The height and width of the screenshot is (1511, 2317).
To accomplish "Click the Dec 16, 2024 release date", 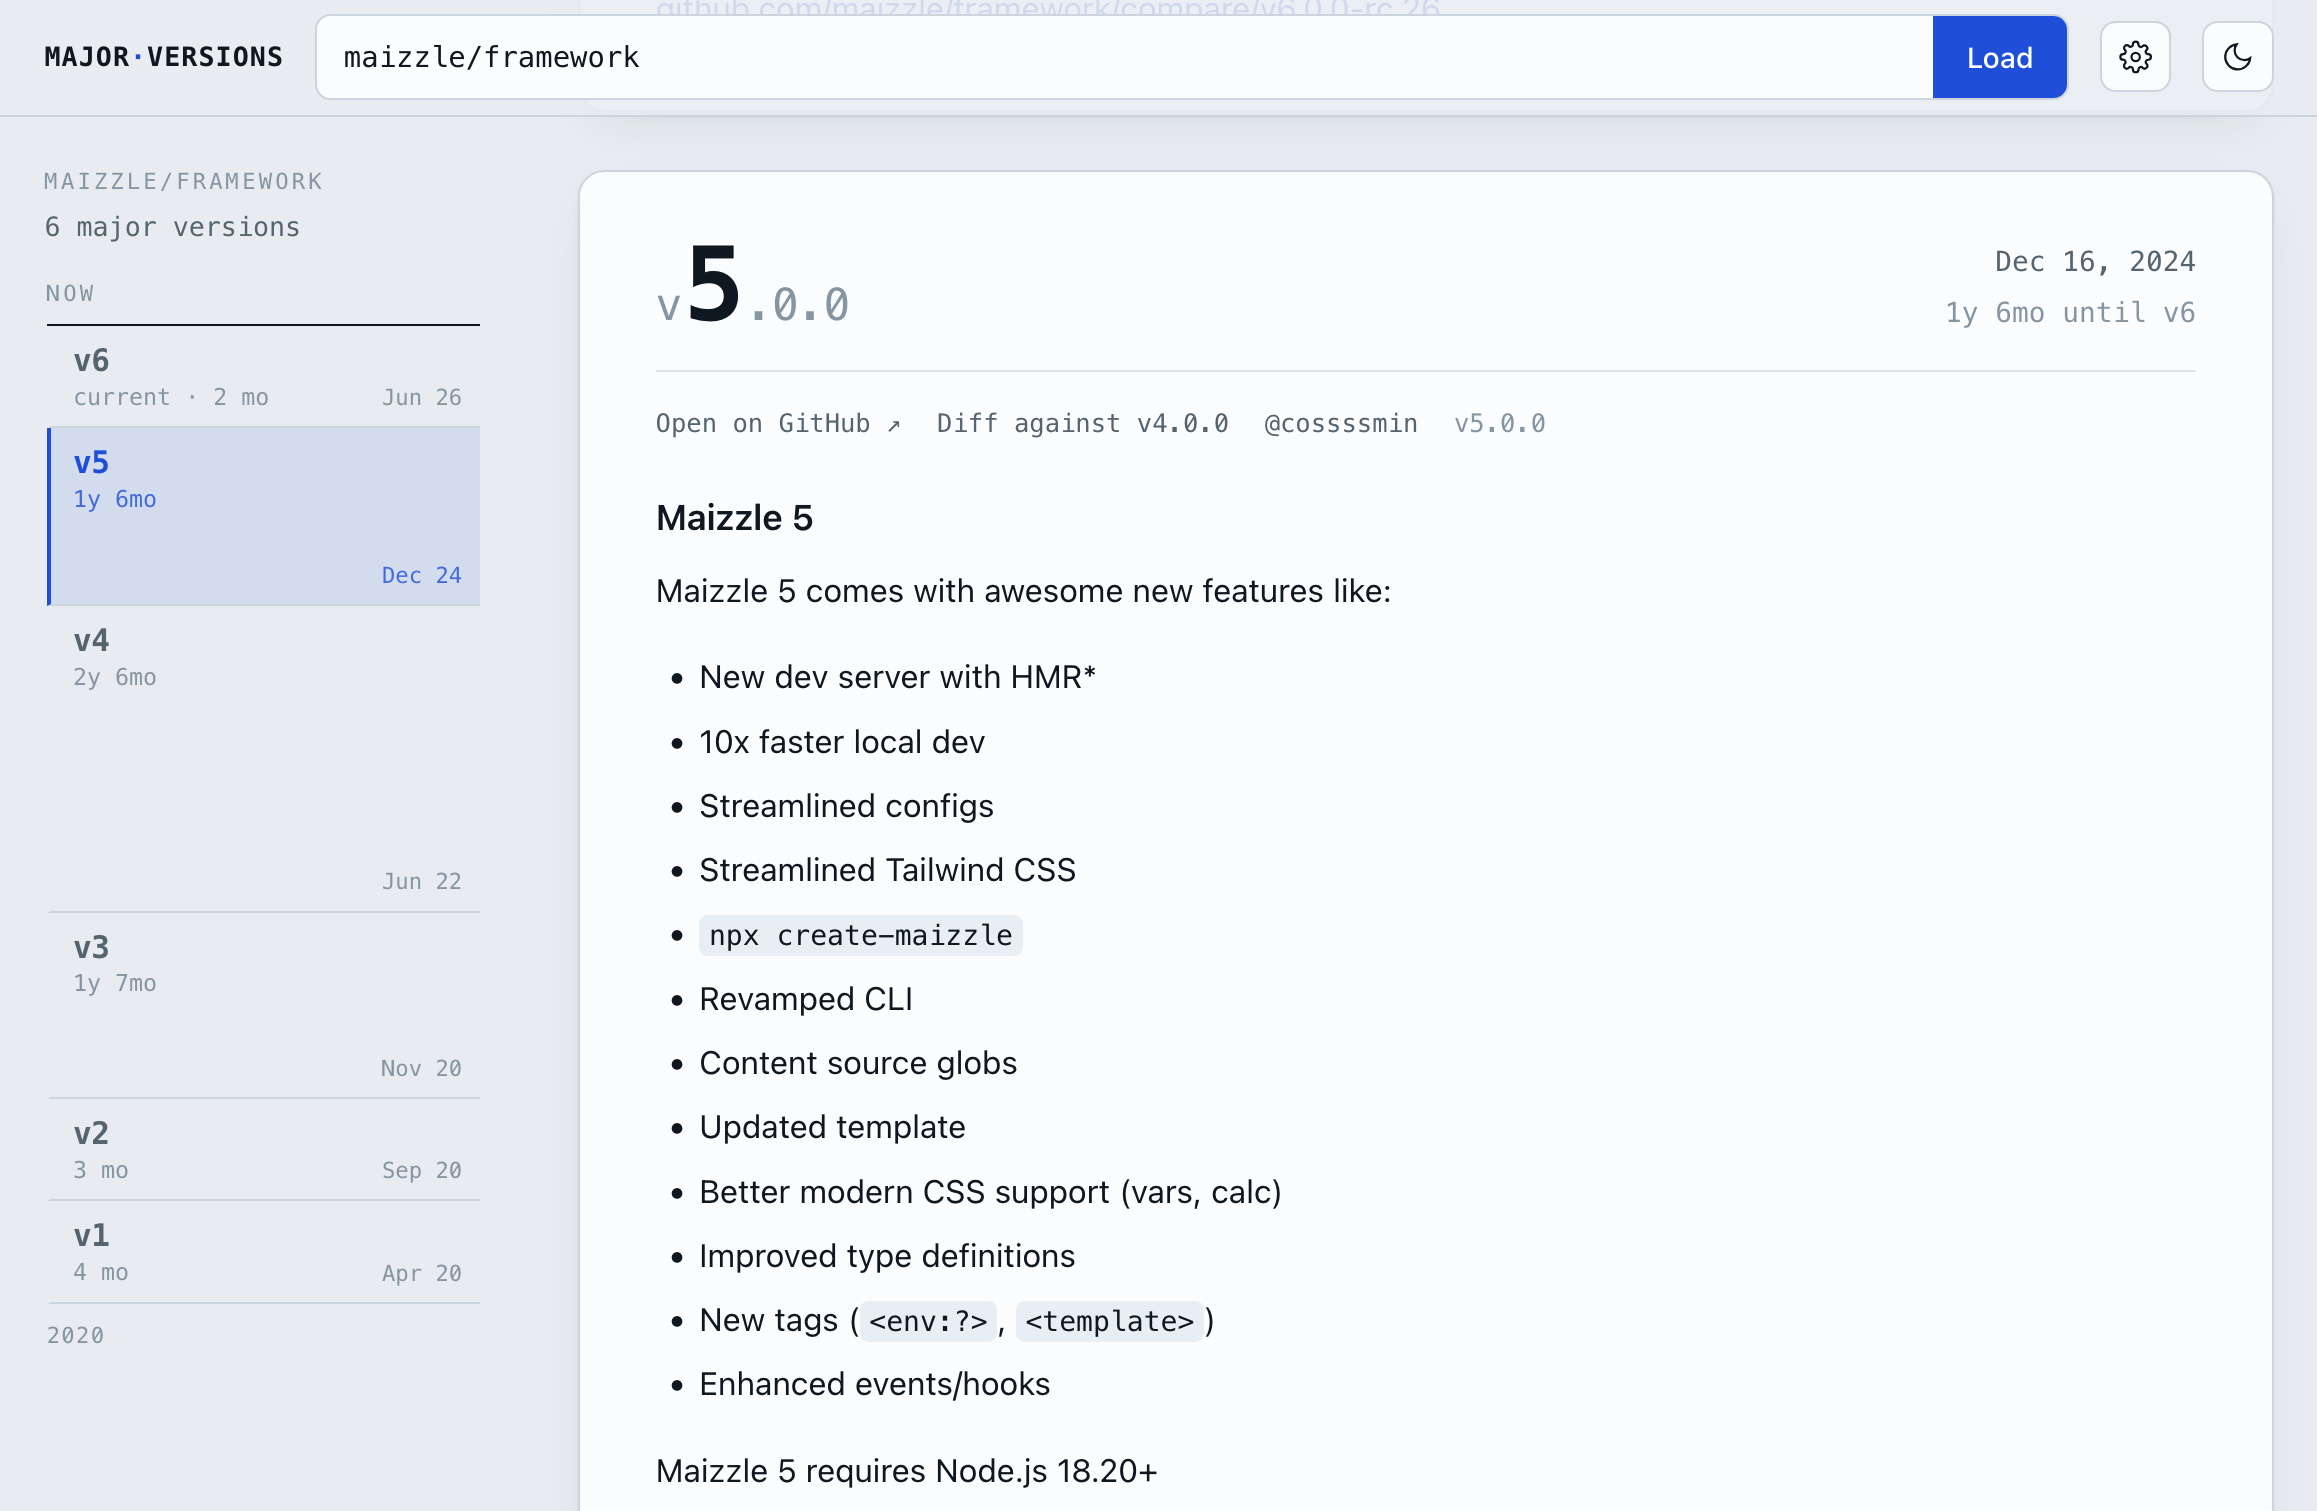I will [x=2095, y=262].
